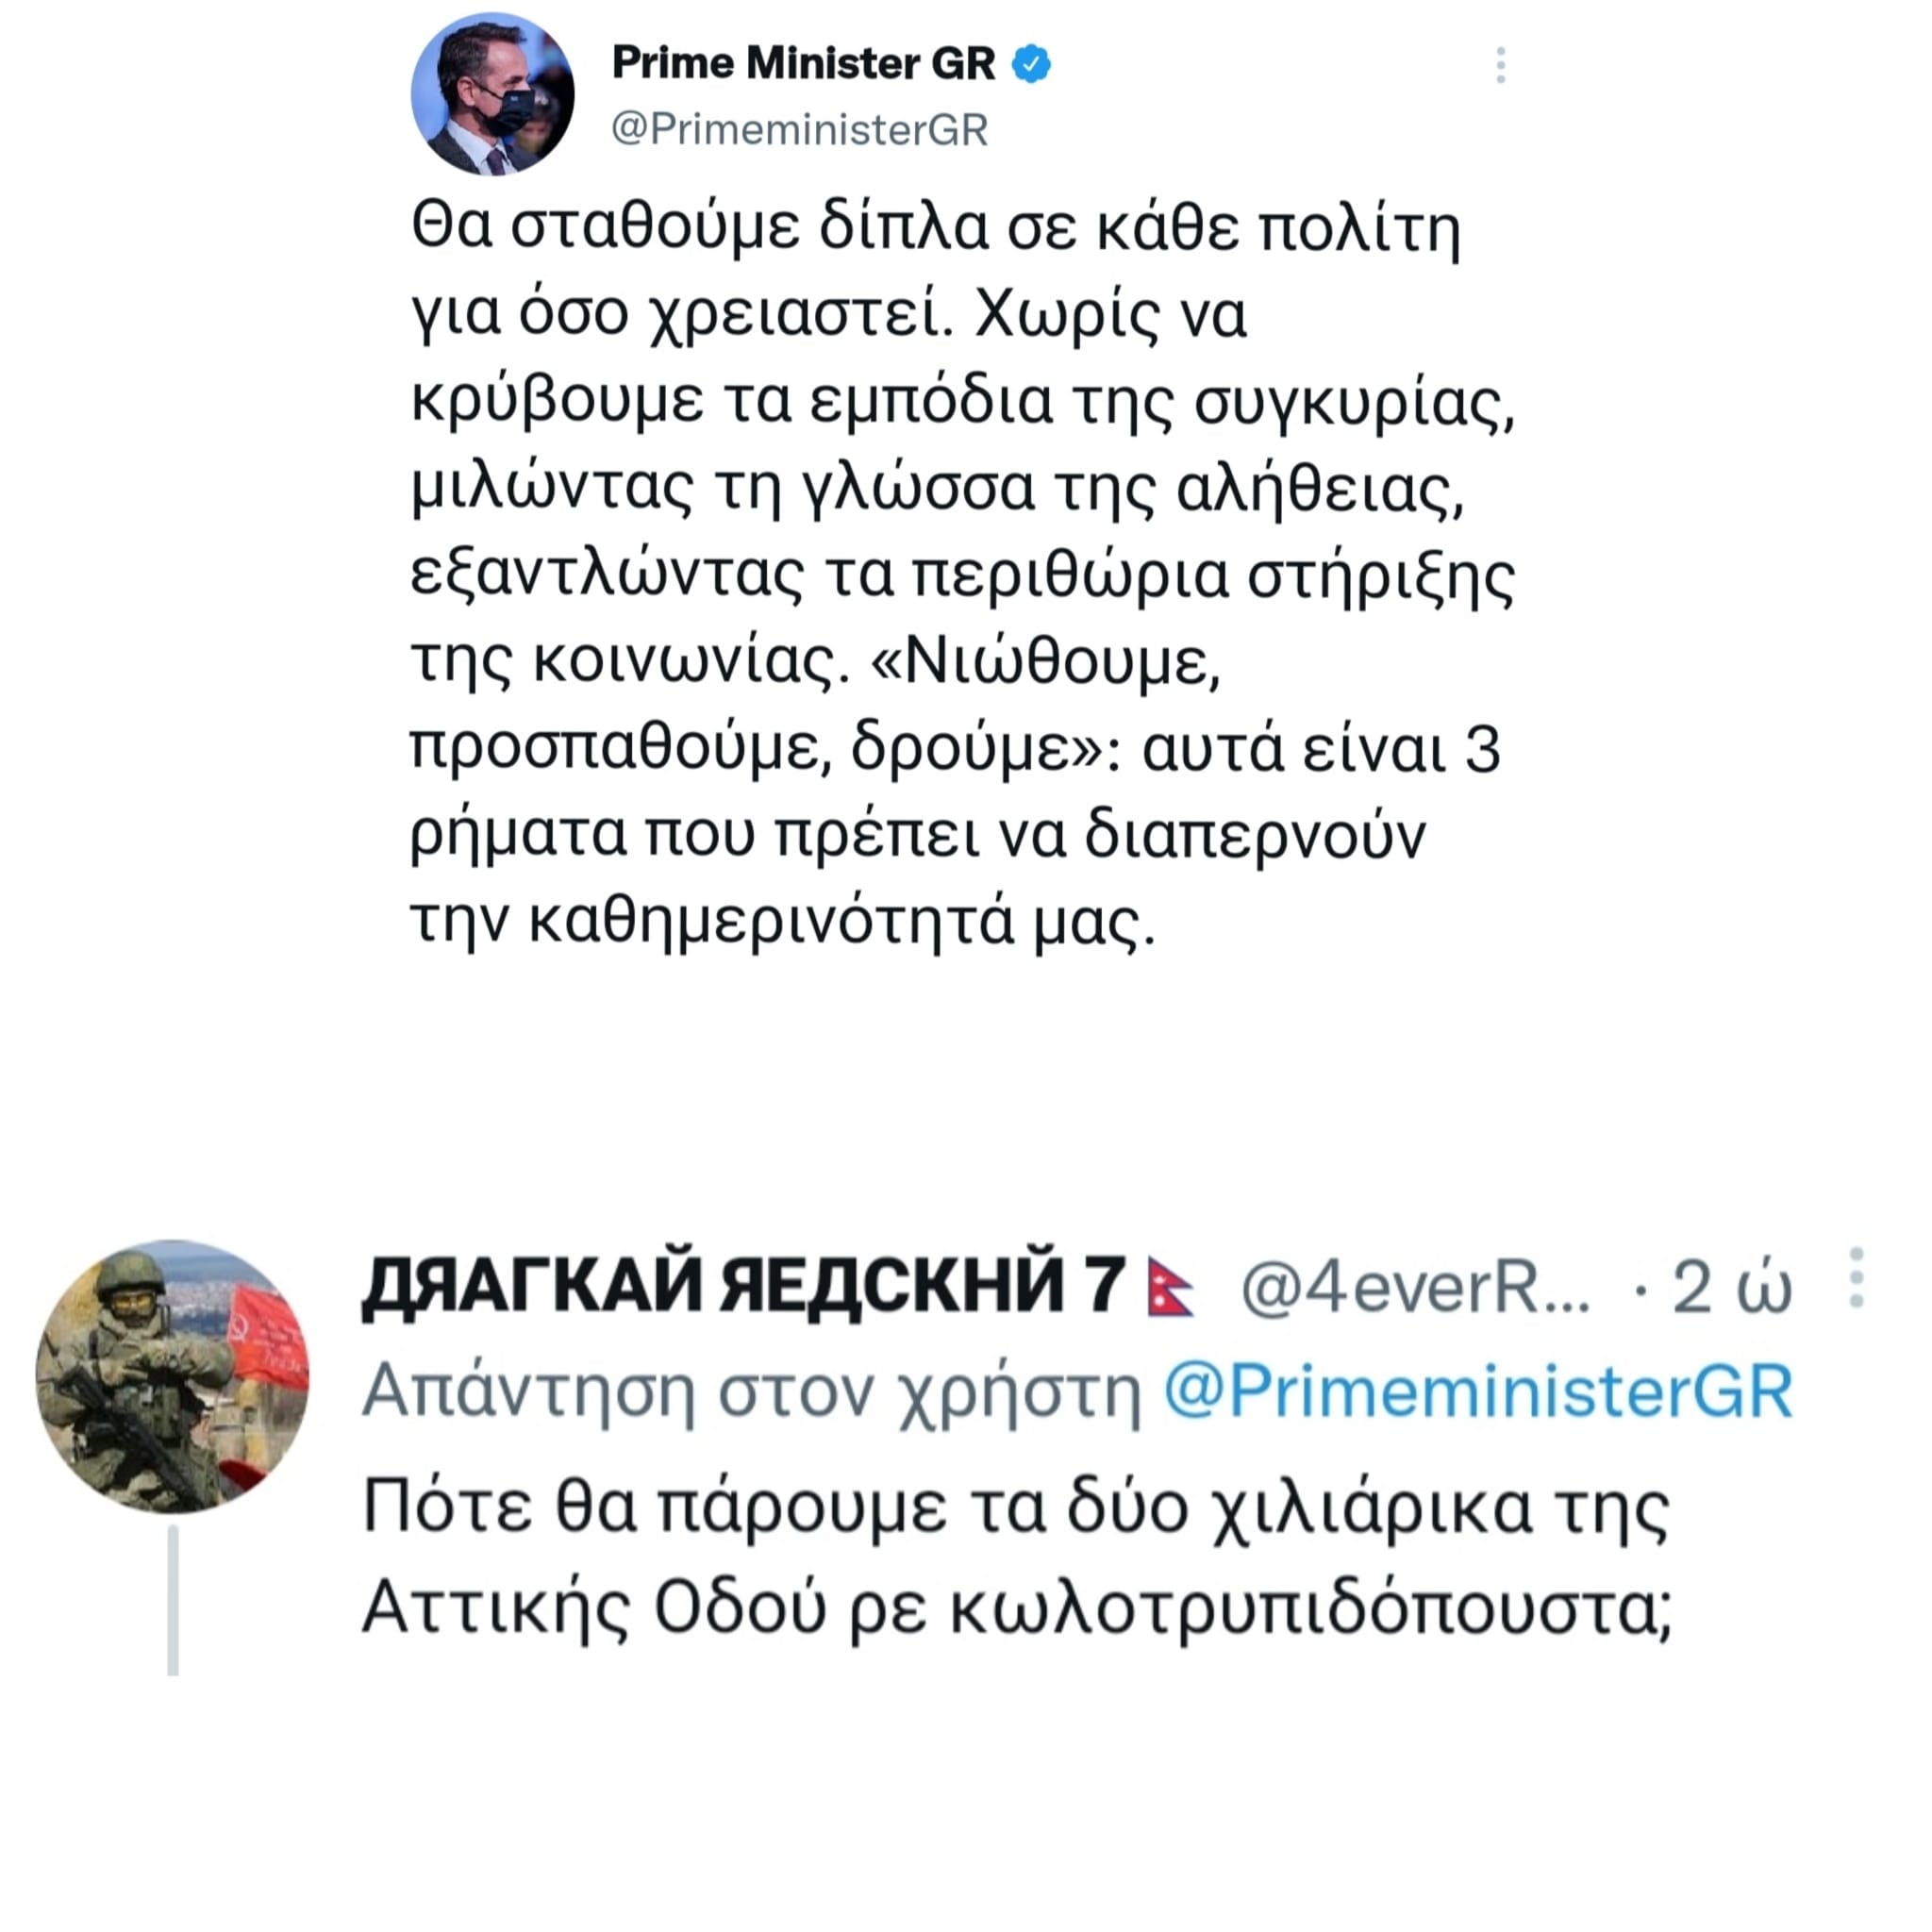Click the vertical thread line below the reply avatar

tap(173, 1599)
